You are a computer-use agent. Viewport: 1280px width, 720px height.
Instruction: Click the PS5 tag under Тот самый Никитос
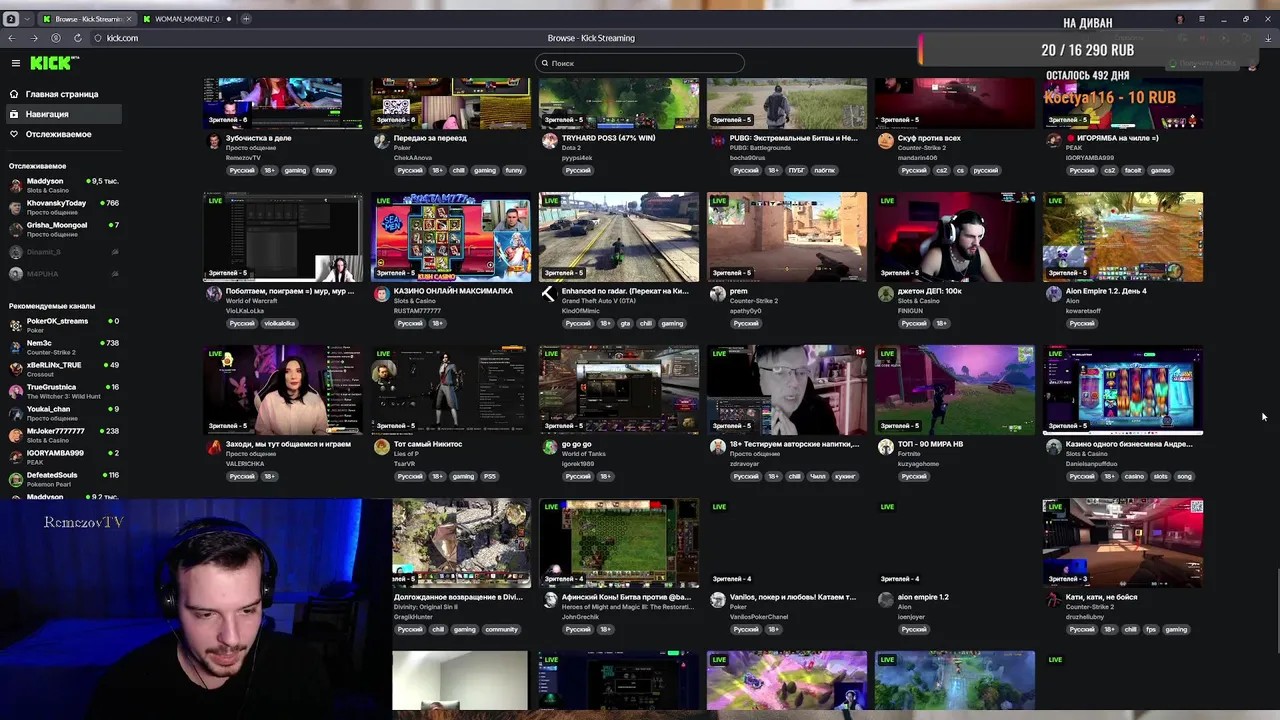pyautogui.click(x=490, y=476)
